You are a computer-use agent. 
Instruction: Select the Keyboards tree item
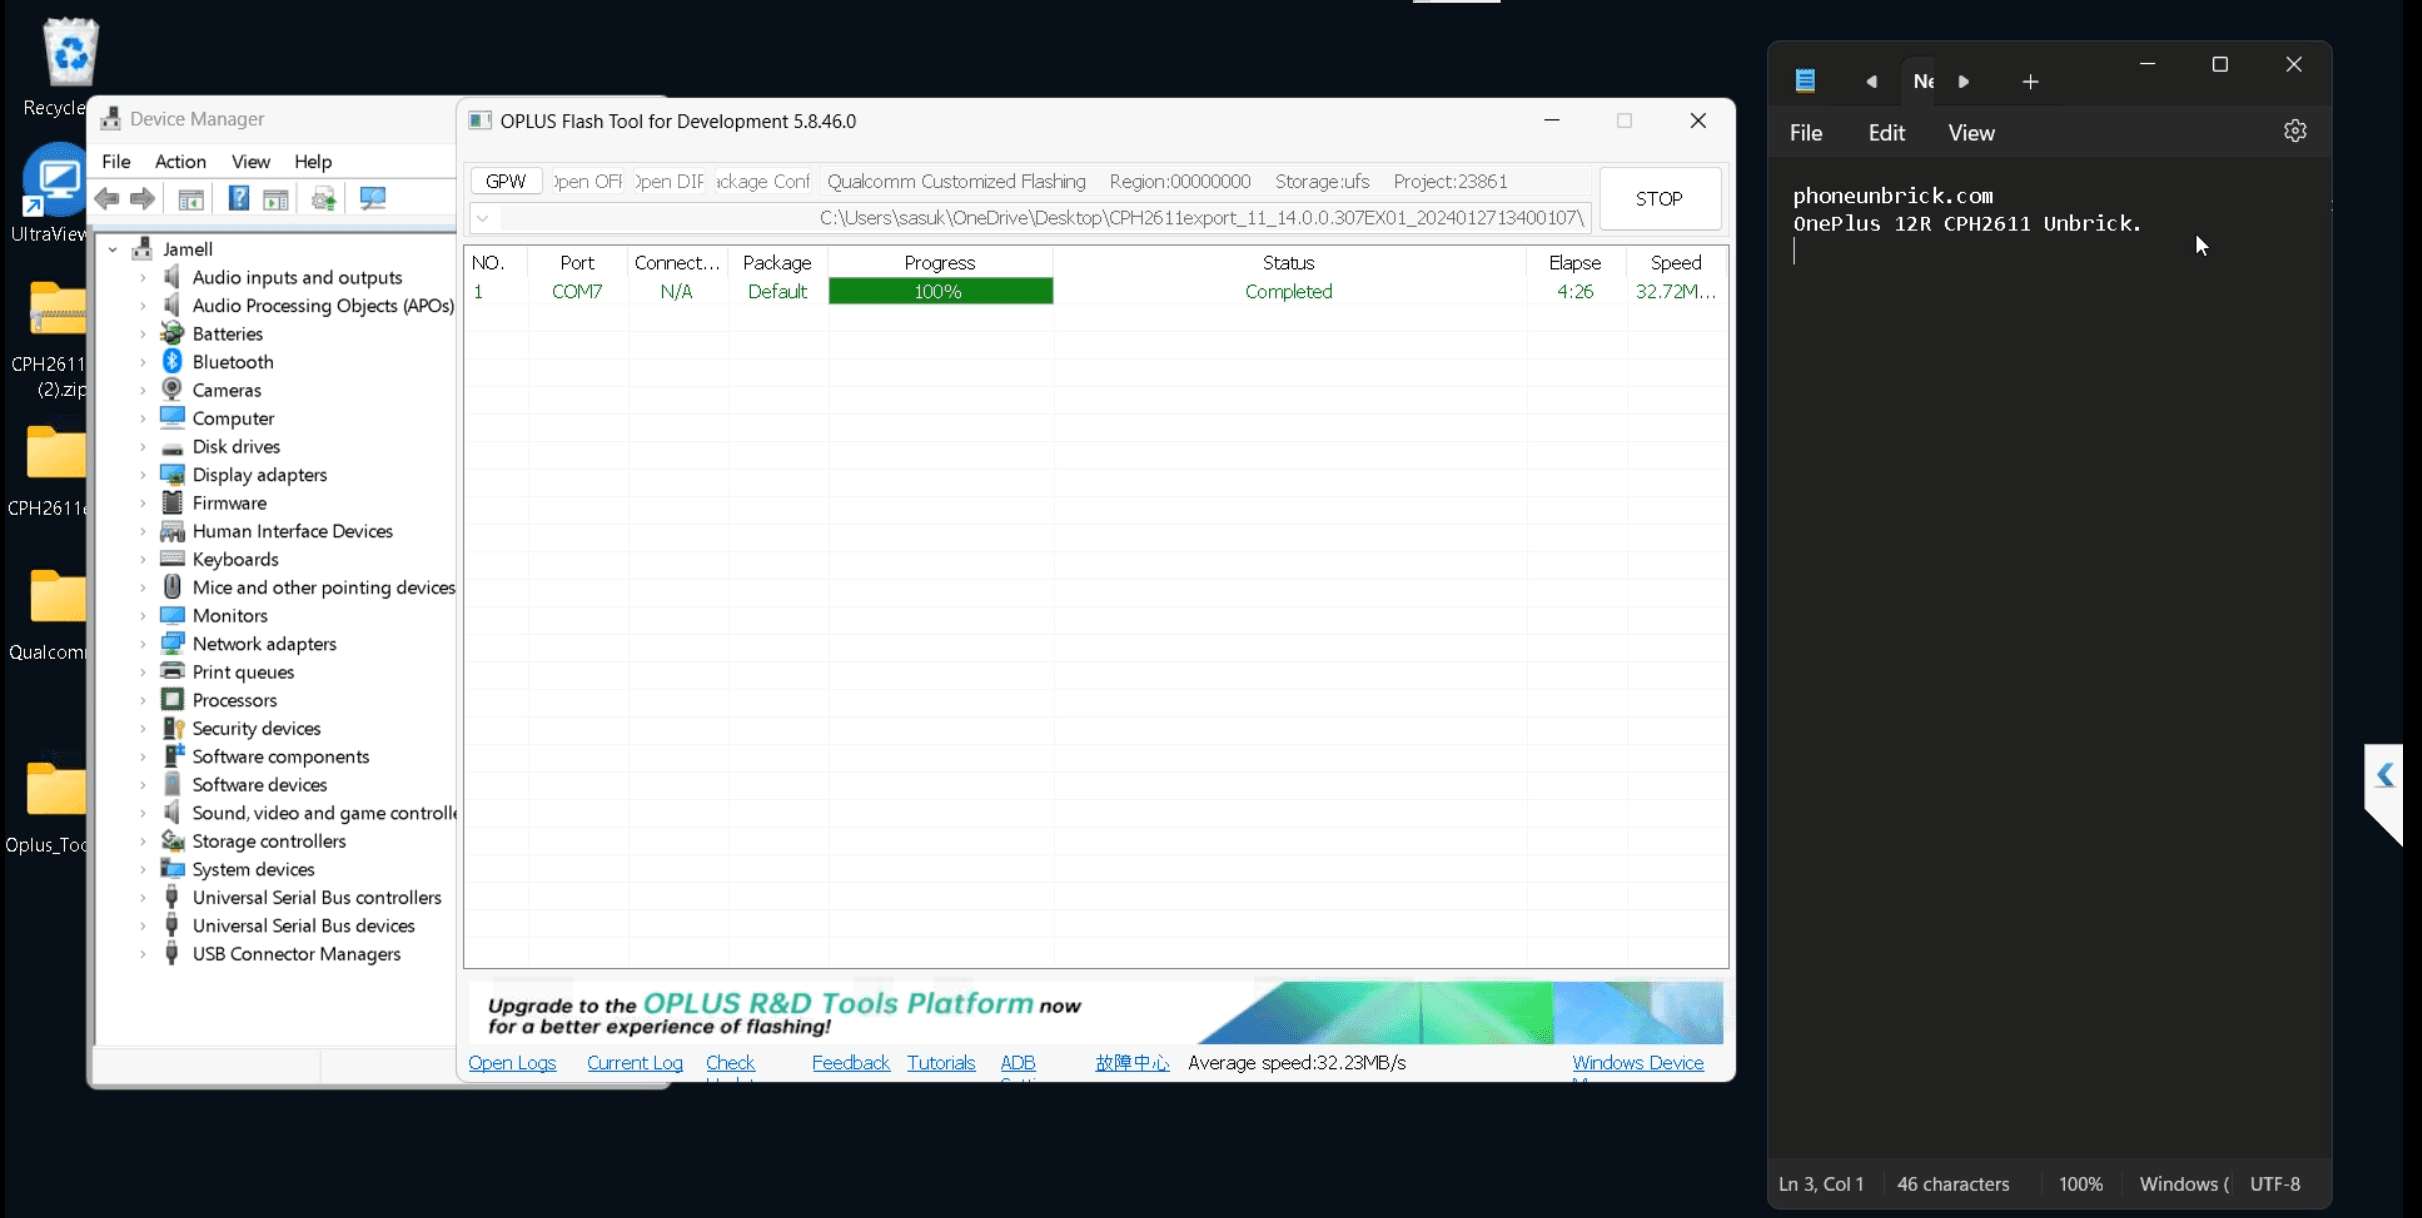click(235, 559)
